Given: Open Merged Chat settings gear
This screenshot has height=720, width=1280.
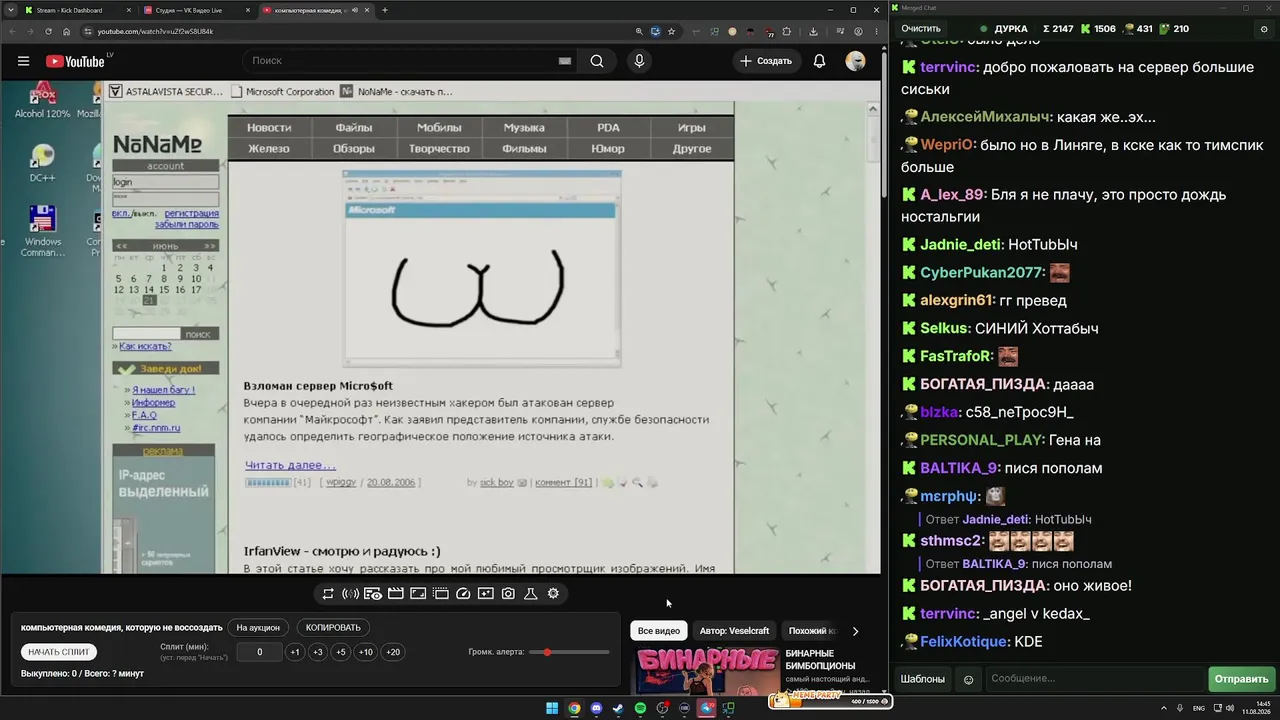Looking at the screenshot, I should click(1263, 29).
